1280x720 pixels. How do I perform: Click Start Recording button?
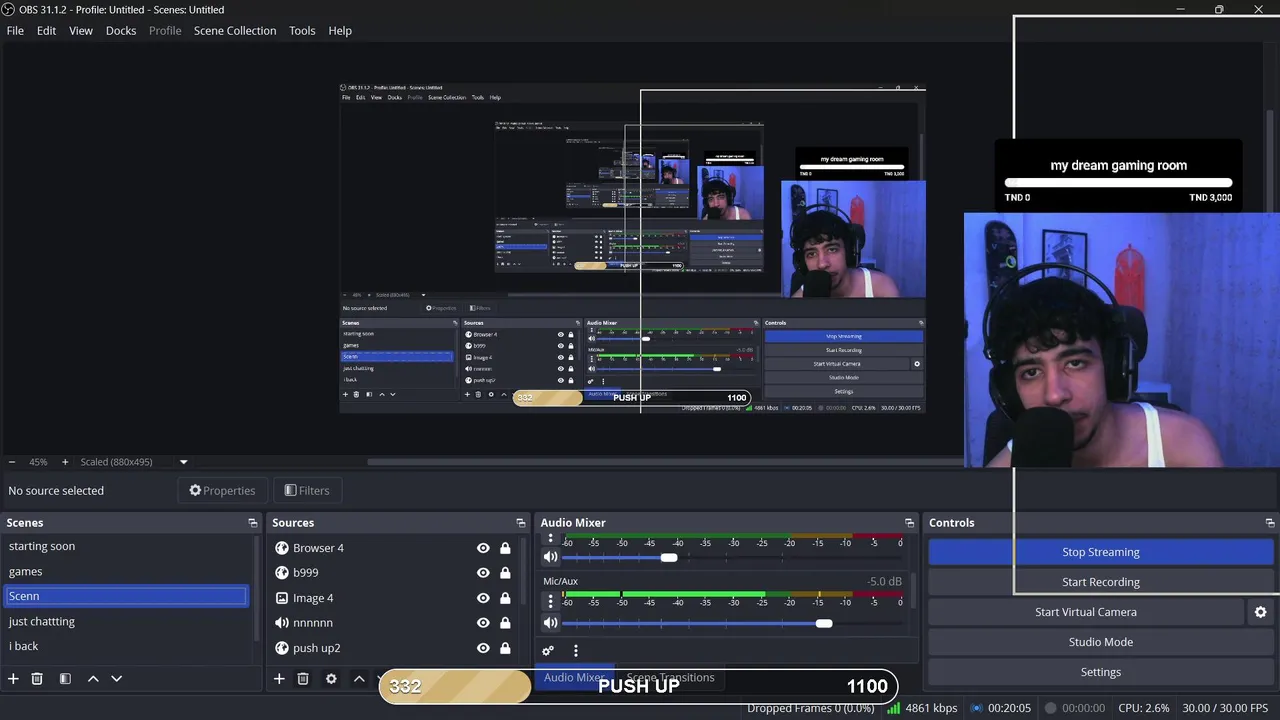pos(1100,582)
